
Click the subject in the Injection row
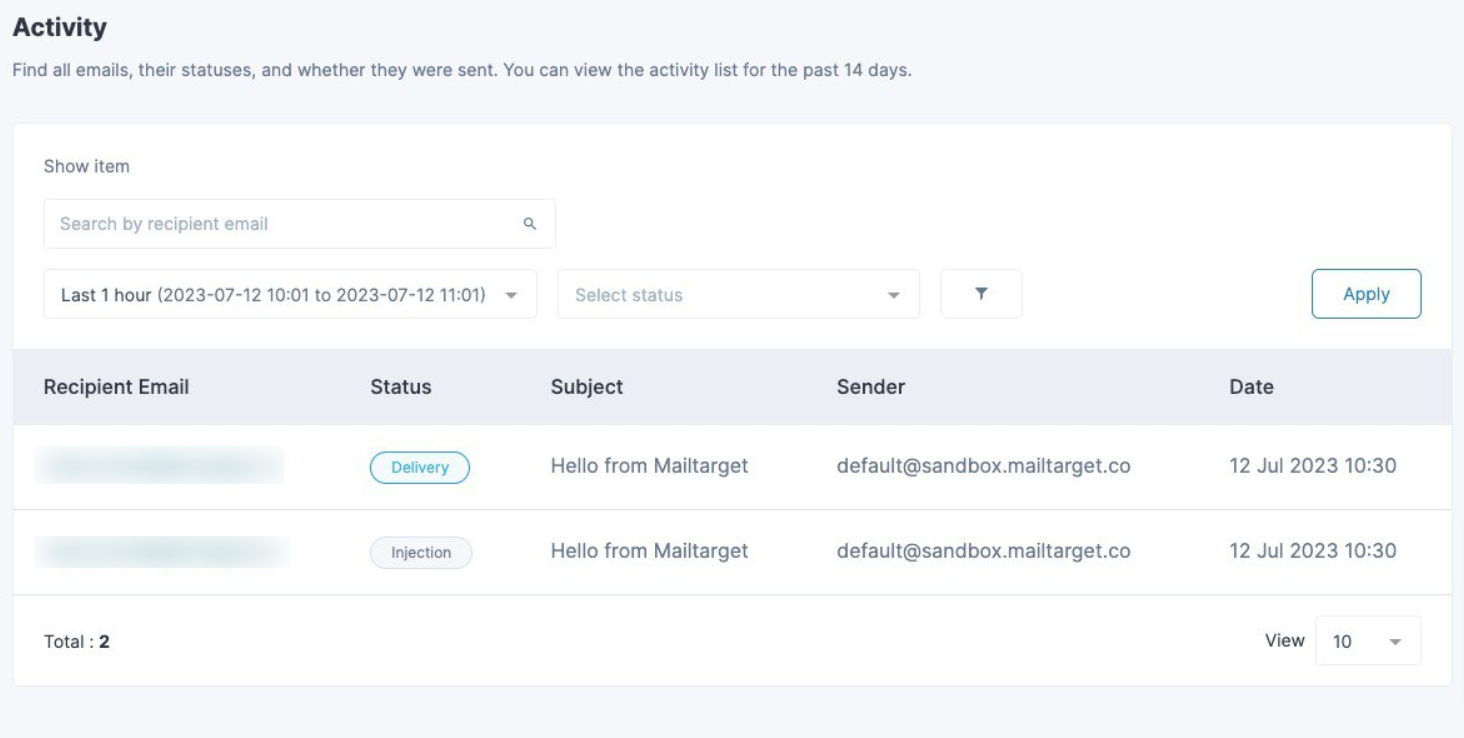pos(649,551)
